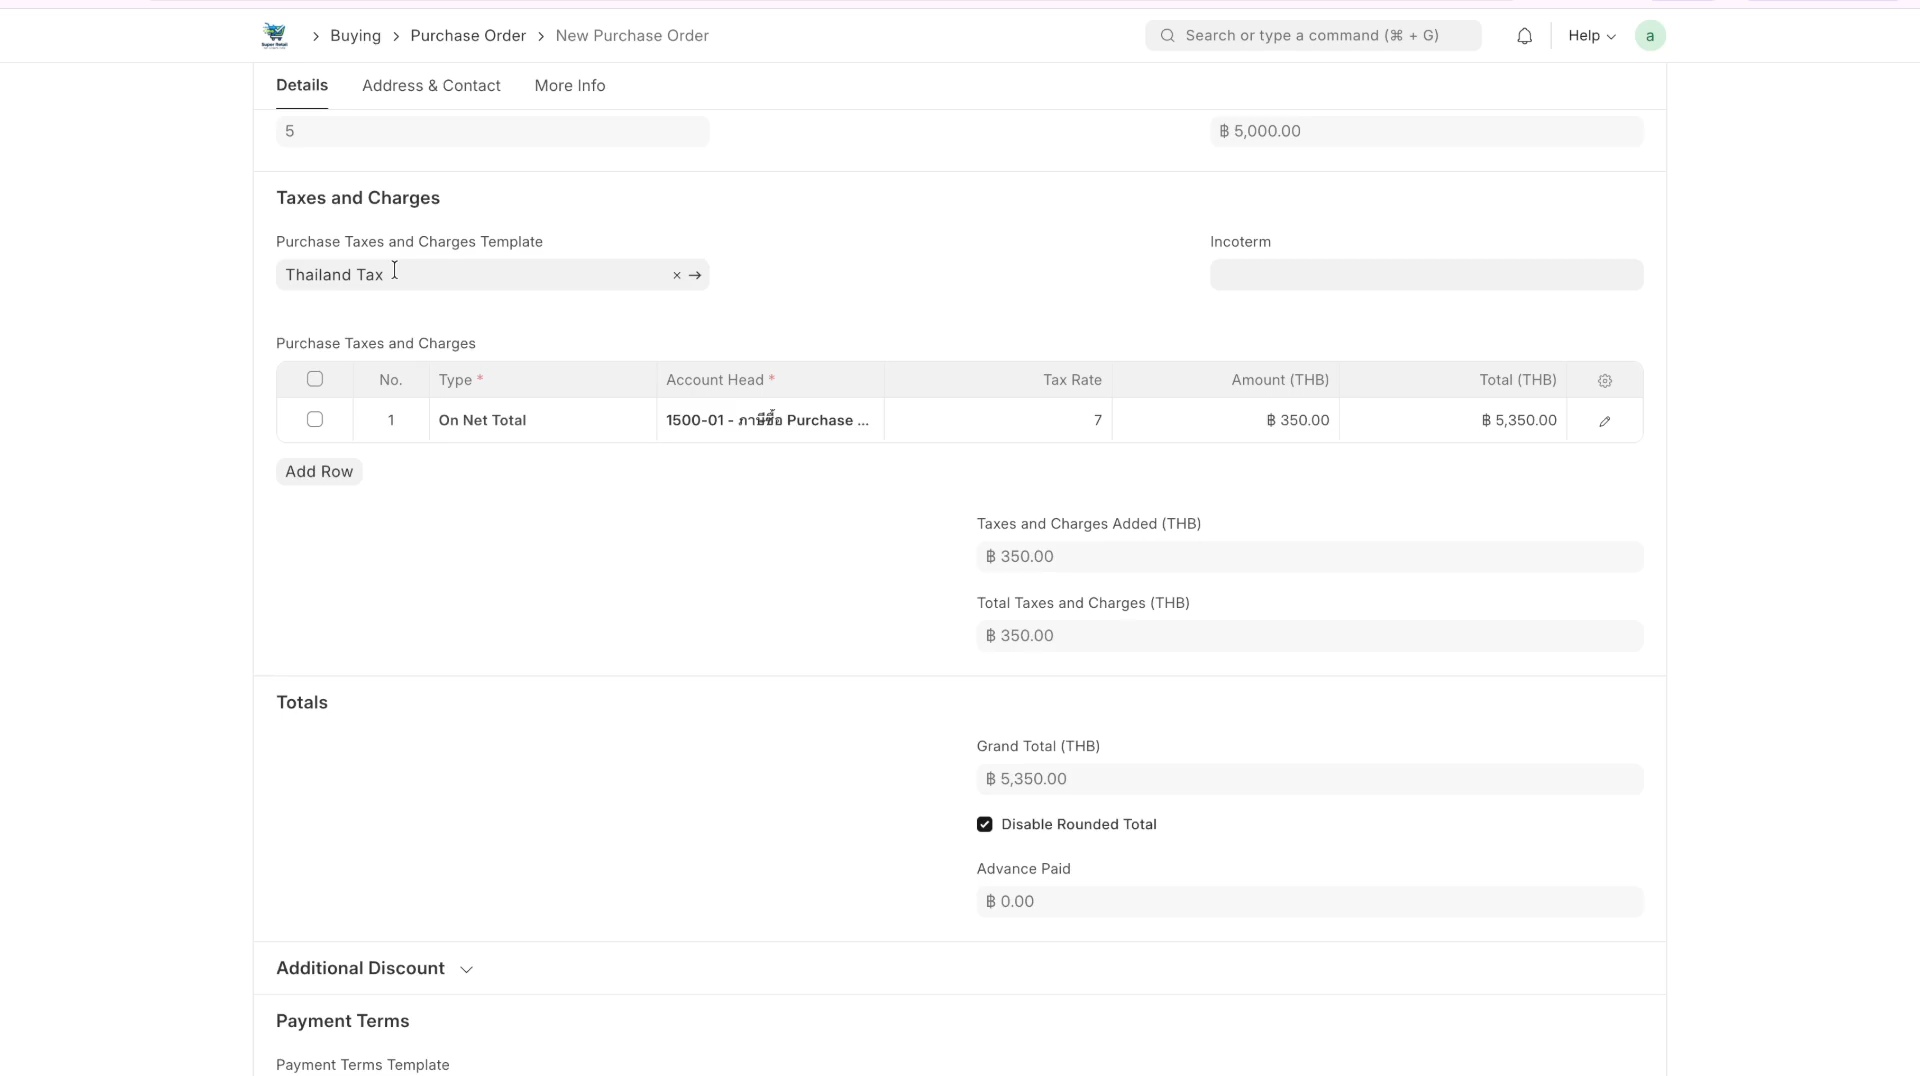Open tax table column settings gear
Image resolution: width=1920 pixels, height=1076 pixels.
(1605, 381)
